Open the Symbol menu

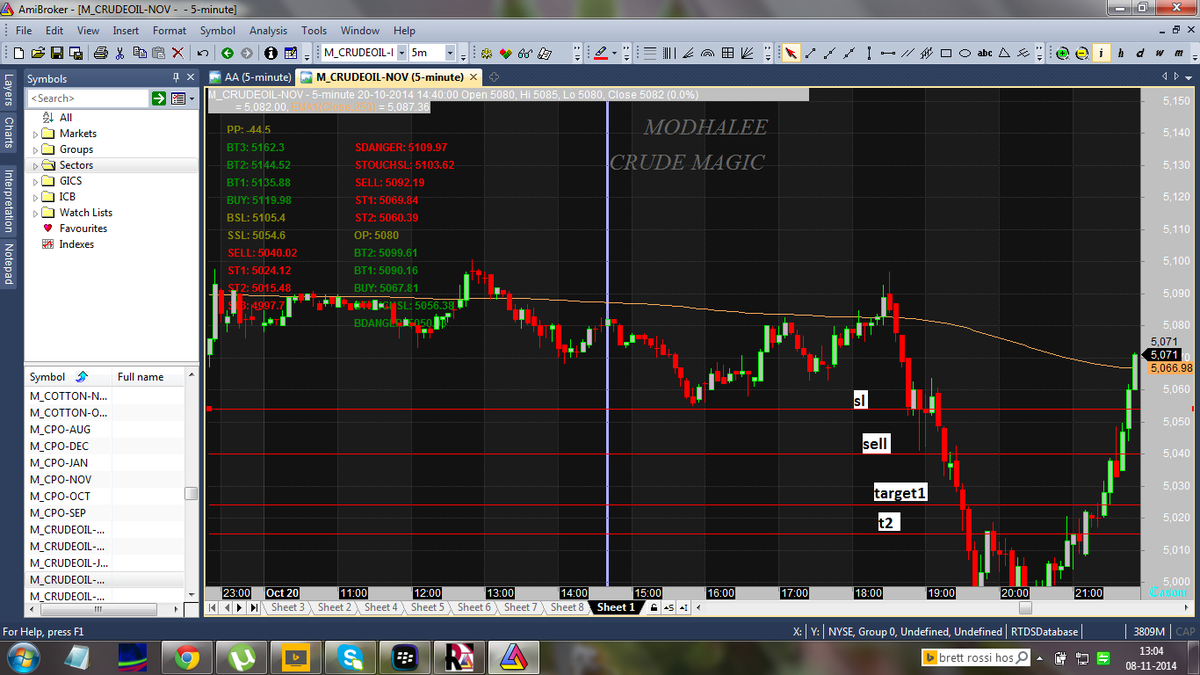coord(218,31)
